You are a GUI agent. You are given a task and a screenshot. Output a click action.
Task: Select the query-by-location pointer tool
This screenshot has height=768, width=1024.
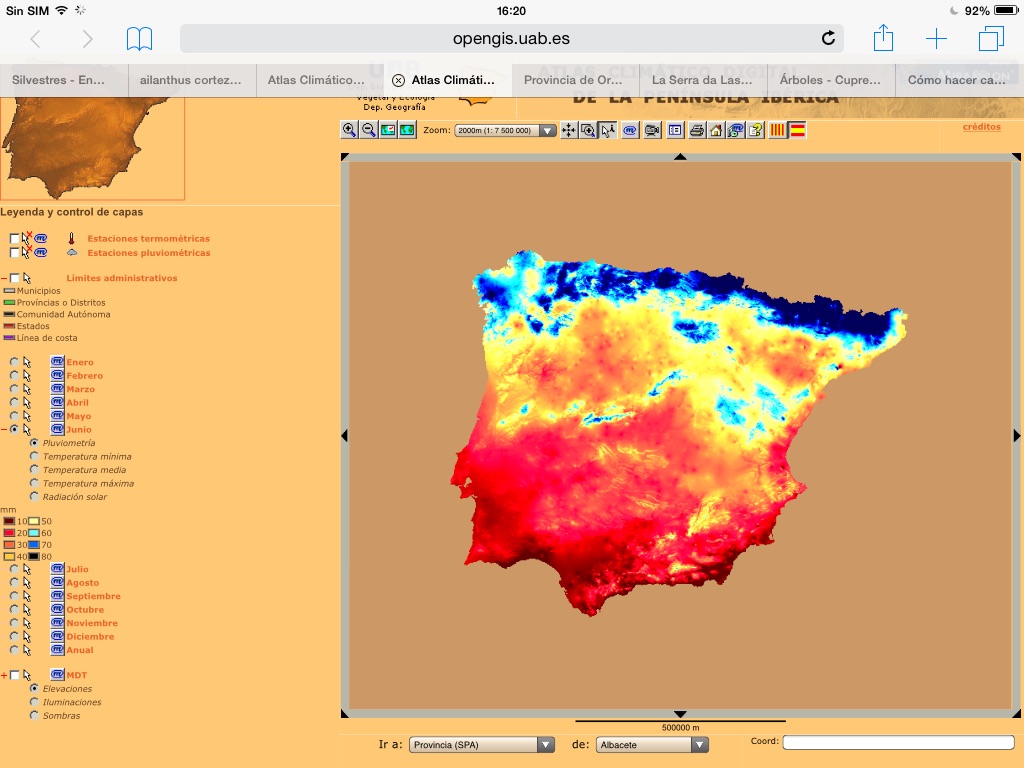pyautogui.click(x=608, y=130)
